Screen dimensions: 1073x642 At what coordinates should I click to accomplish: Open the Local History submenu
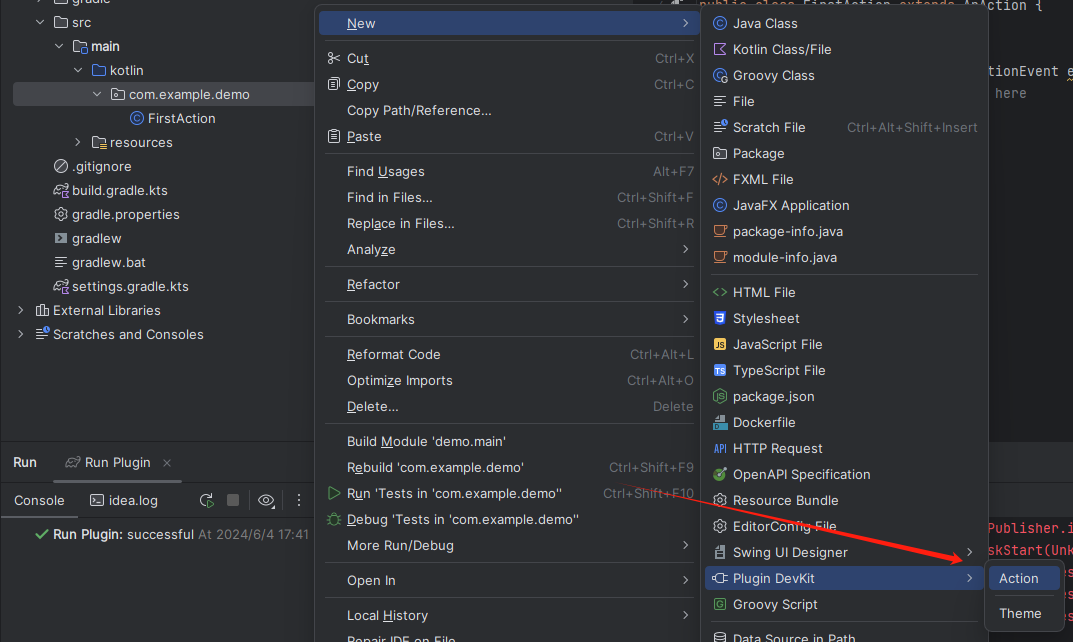point(509,615)
